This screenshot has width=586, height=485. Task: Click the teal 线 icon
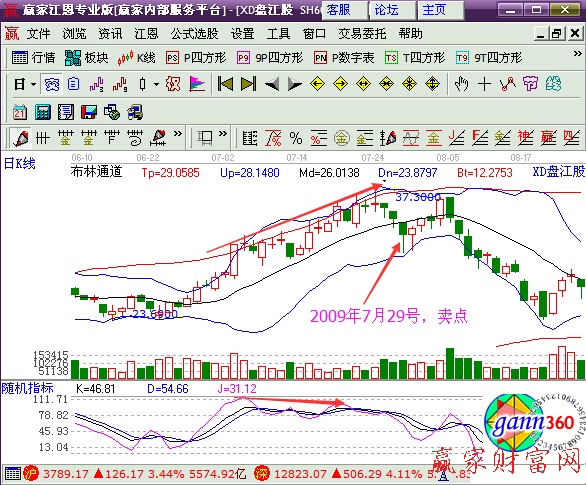pyautogui.click(x=553, y=84)
